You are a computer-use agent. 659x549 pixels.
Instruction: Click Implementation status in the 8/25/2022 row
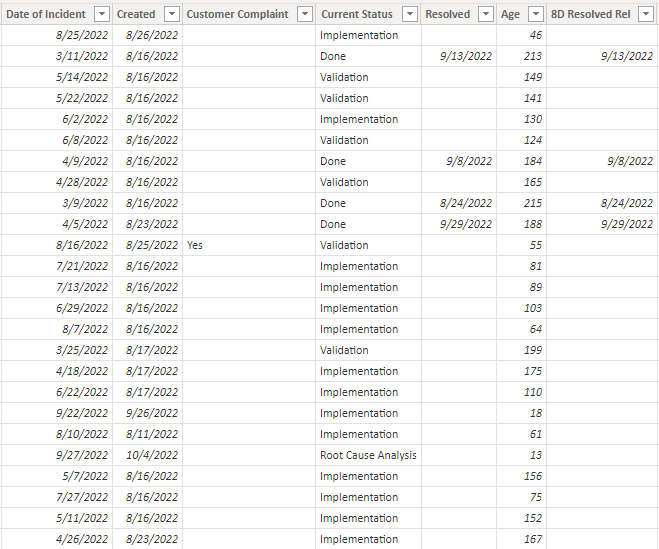(368, 35)
